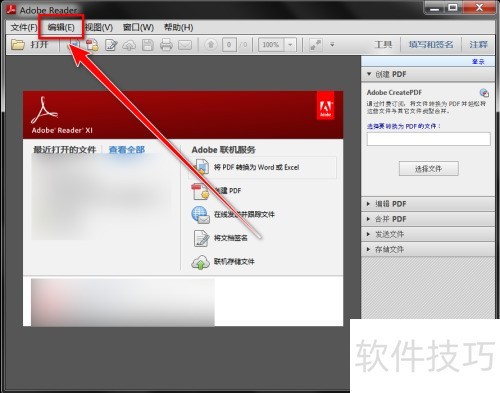The height and width of the screenshot is (393, 500).
Task: Click the 将文档签名 document pen icon
Action: tap(201, 238)
